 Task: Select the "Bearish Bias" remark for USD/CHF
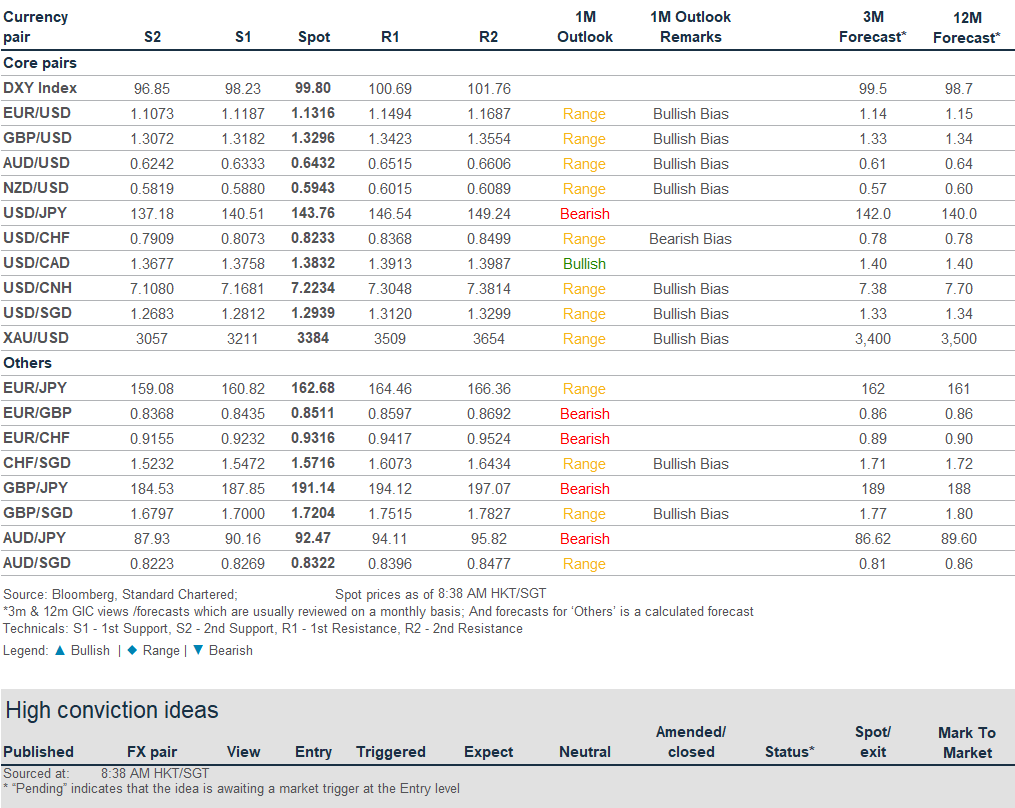691,238
